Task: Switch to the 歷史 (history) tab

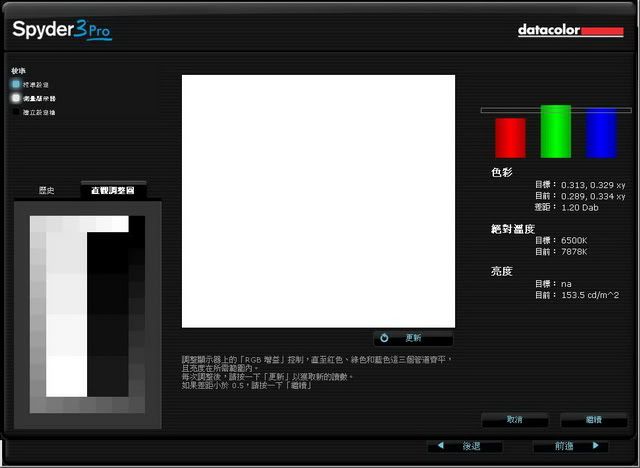Action: pos(47,191)
